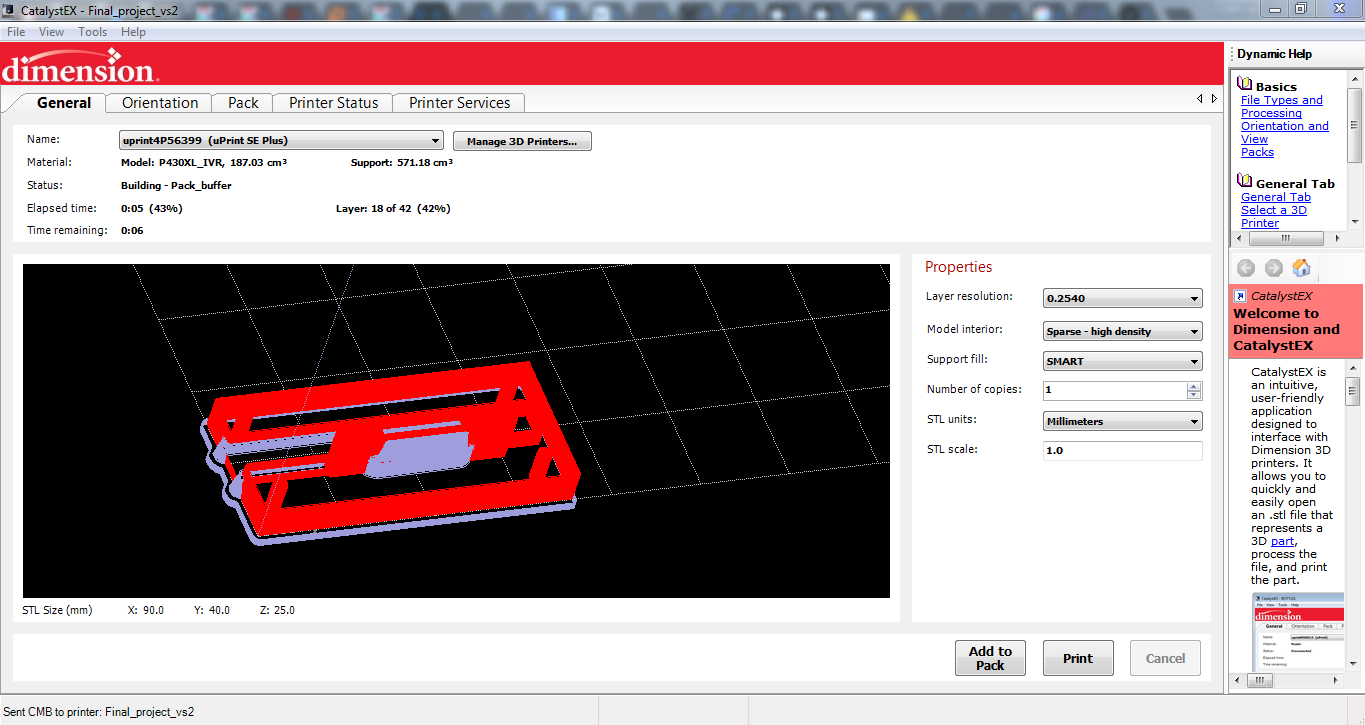Open the File menu
Image resolution: width=1365 pixels, height=725 pixels.
point(16,32)
